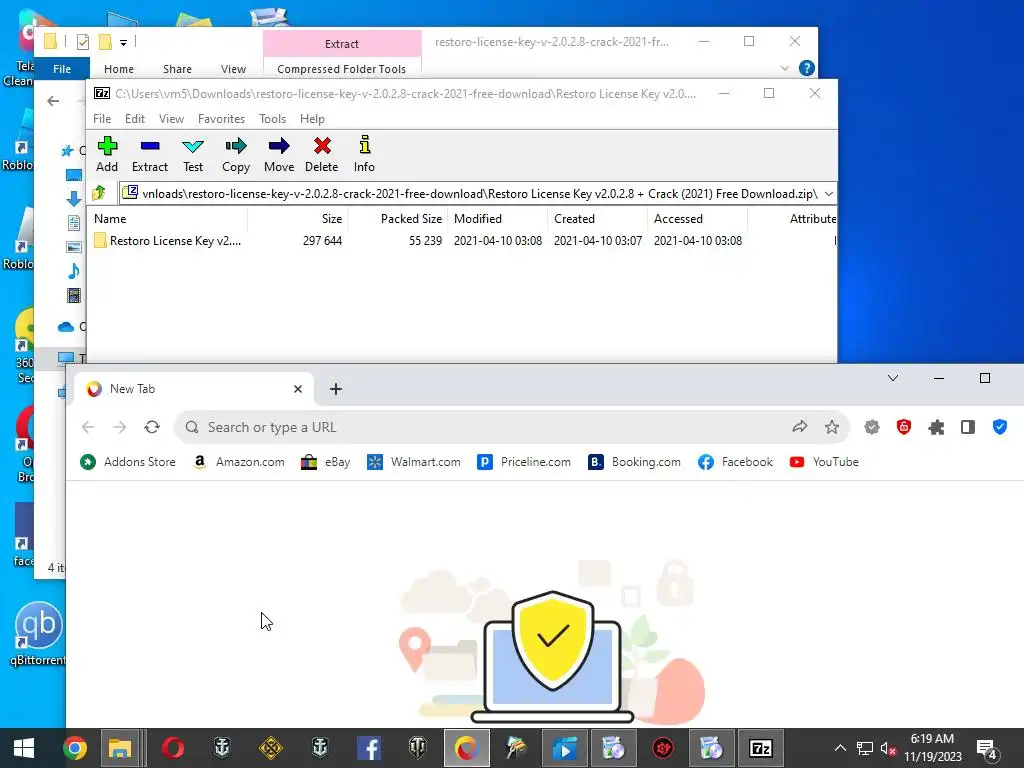Open Explorer help question mark icon
The image size is (1024, 768).
[x=807, y=68]
